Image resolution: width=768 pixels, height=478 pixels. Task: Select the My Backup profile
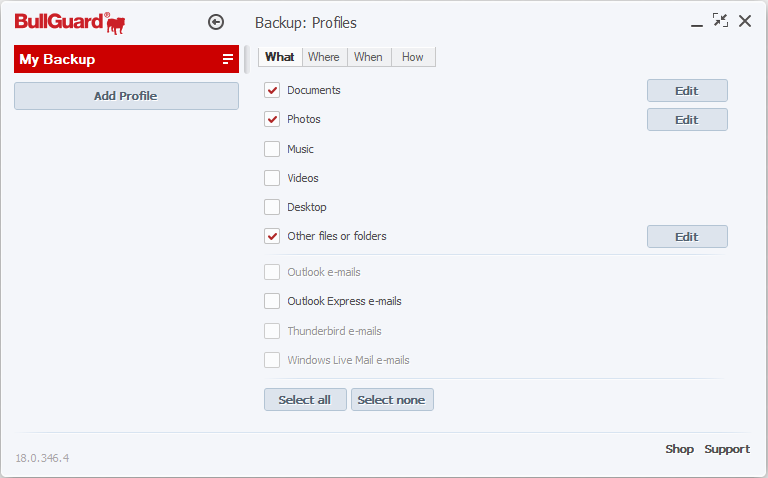[110, 60]
